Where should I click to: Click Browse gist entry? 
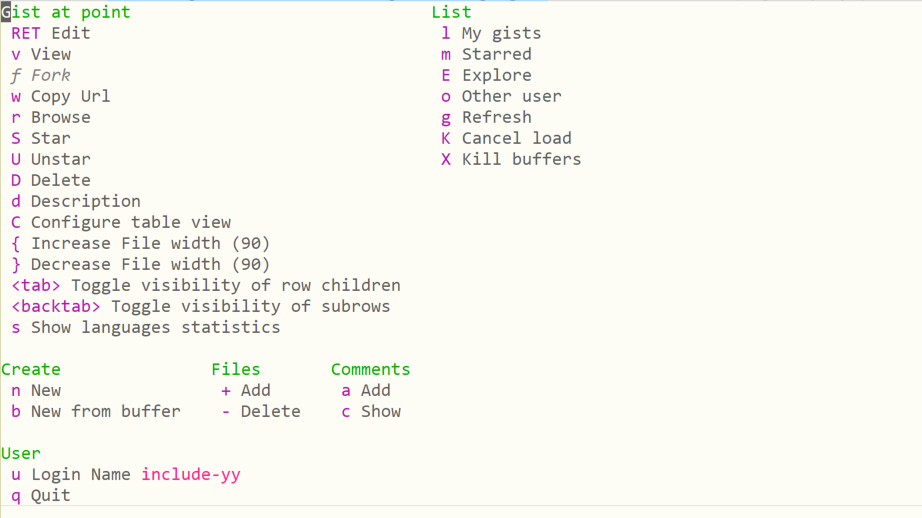coord(60,117)
